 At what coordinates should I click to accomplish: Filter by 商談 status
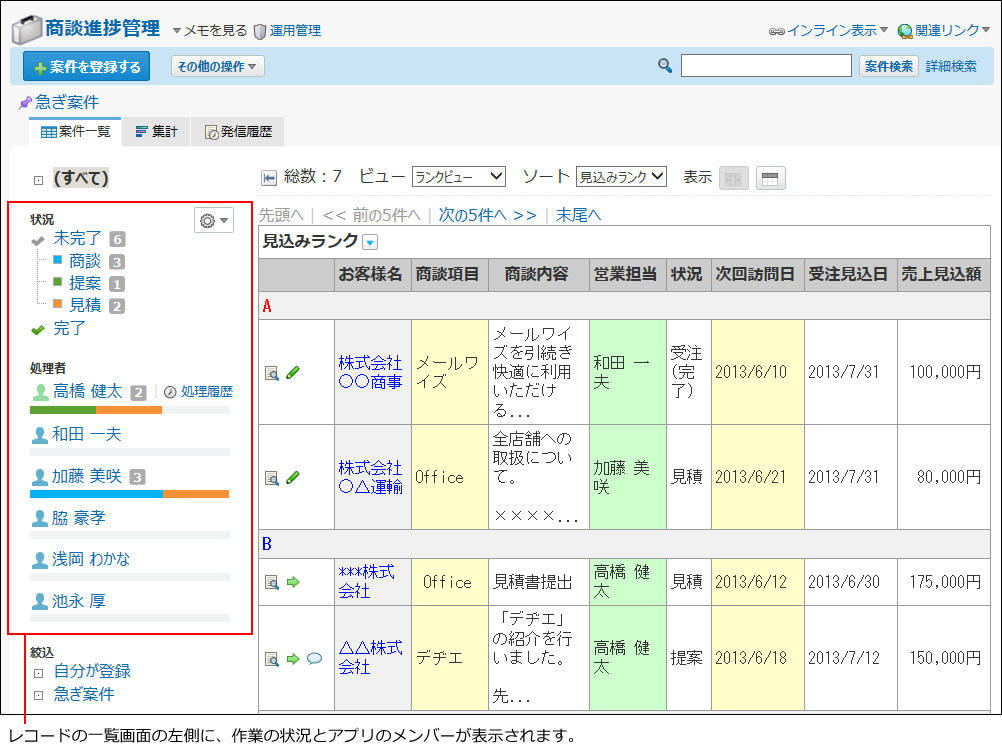click(x=85, y=261)
